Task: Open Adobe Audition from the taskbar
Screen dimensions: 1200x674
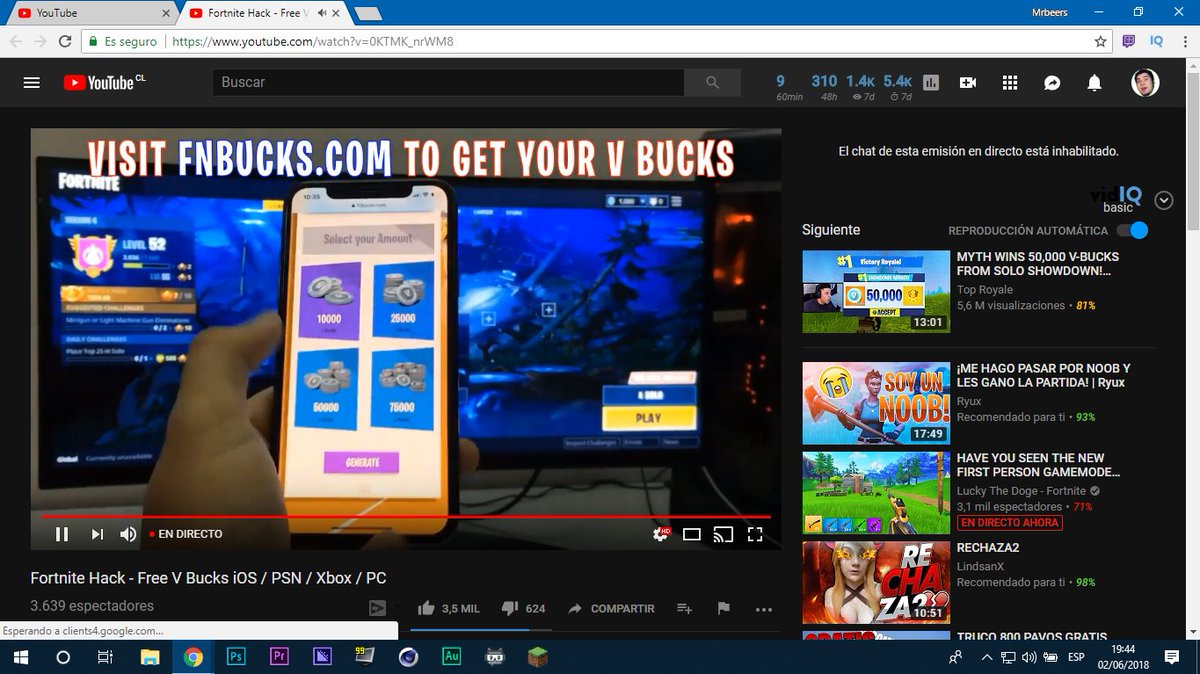Action: 450,657
